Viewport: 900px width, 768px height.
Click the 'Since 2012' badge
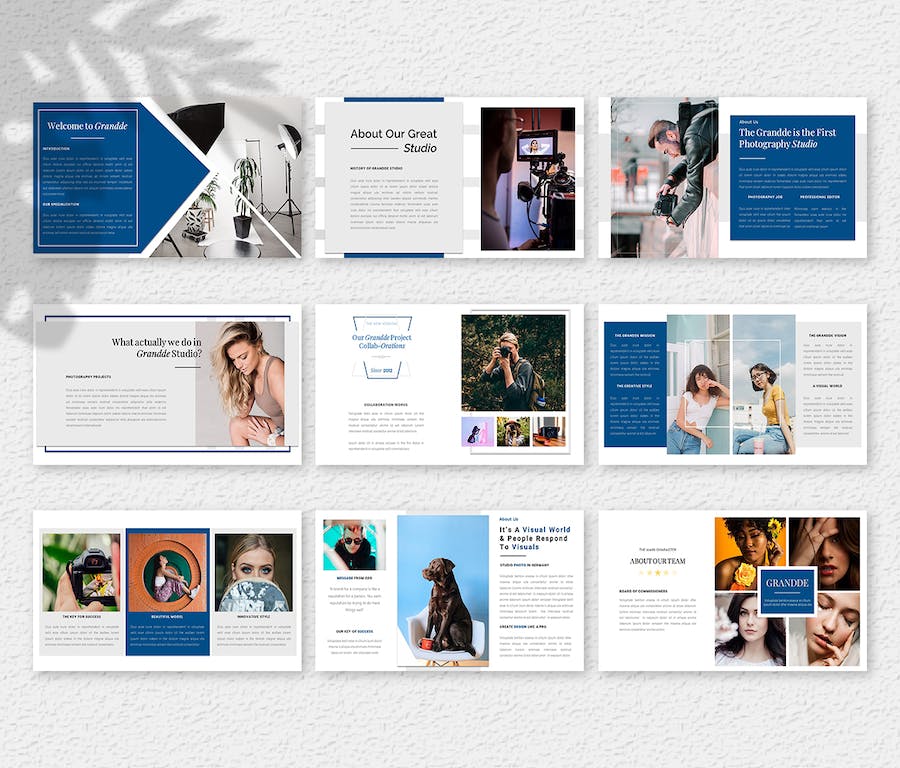pyautogui.click(x=381, y=370)
